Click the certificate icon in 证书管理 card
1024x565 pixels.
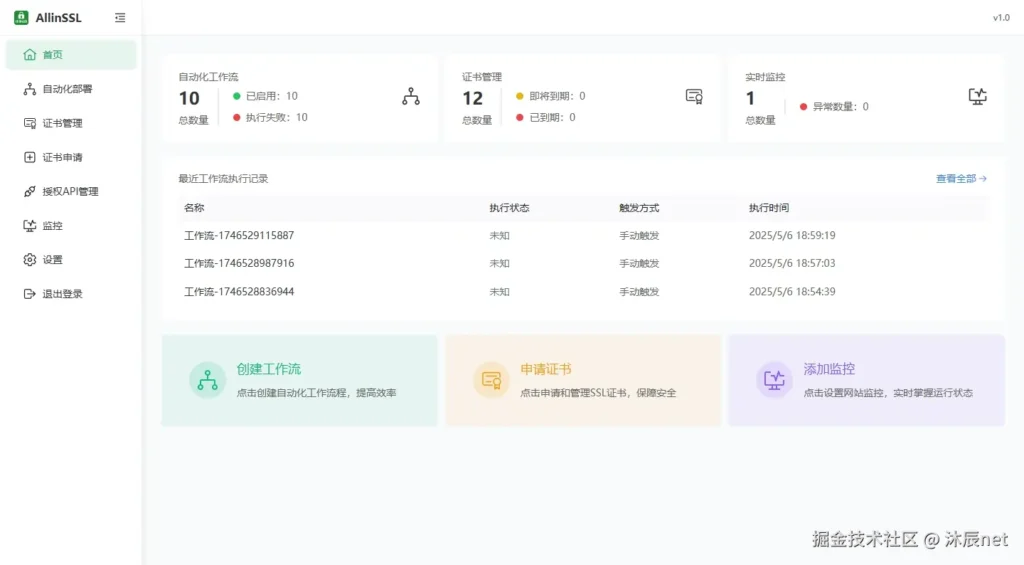[x=694, y=97]
